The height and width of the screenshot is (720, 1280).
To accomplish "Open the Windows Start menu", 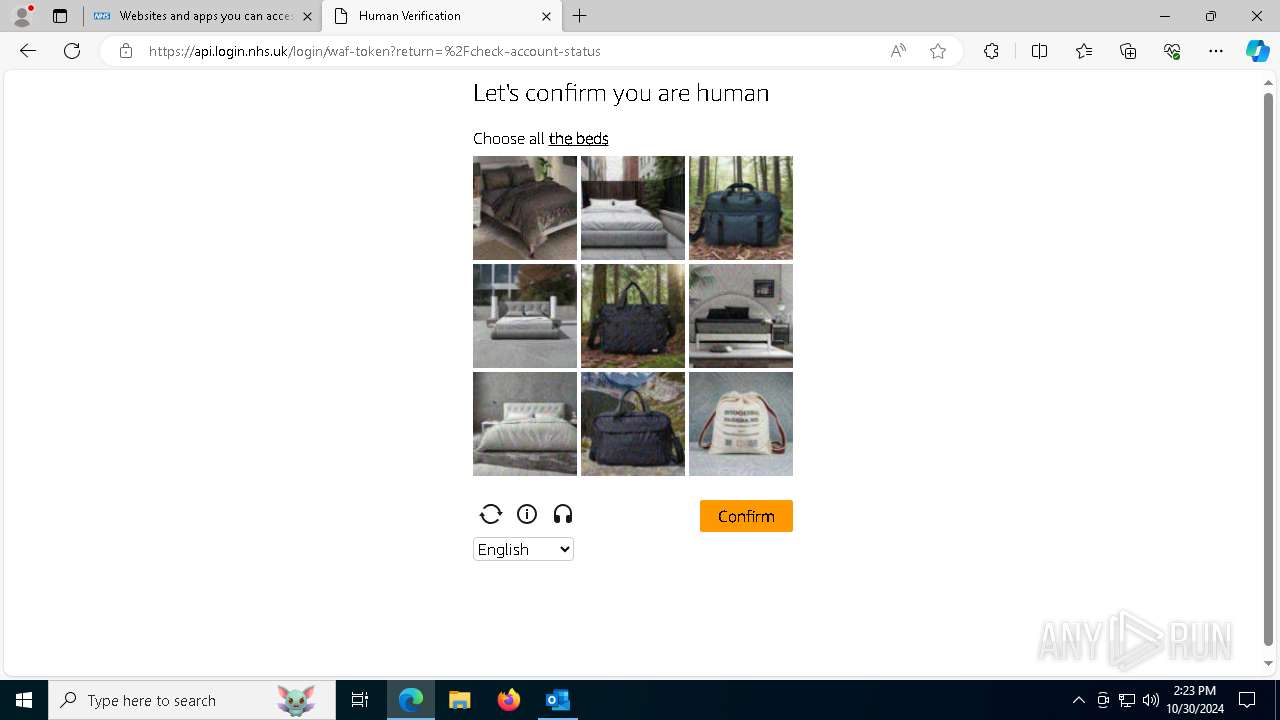I will click(24, 700).
